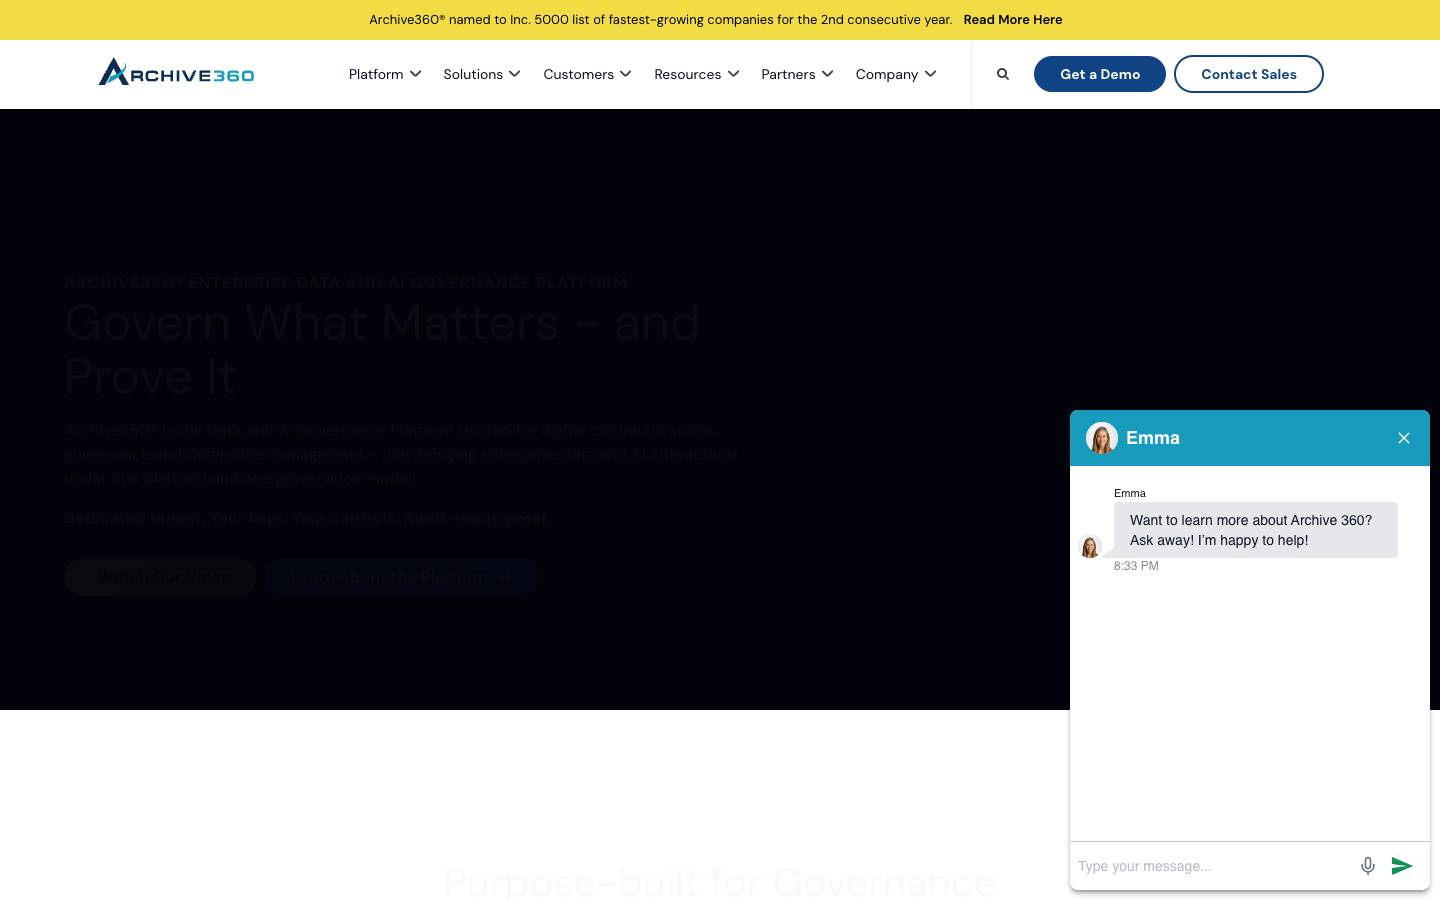1440x900 pixels.
Task: Click the Purpose-built for Governance heading
Action: [720, 882]
